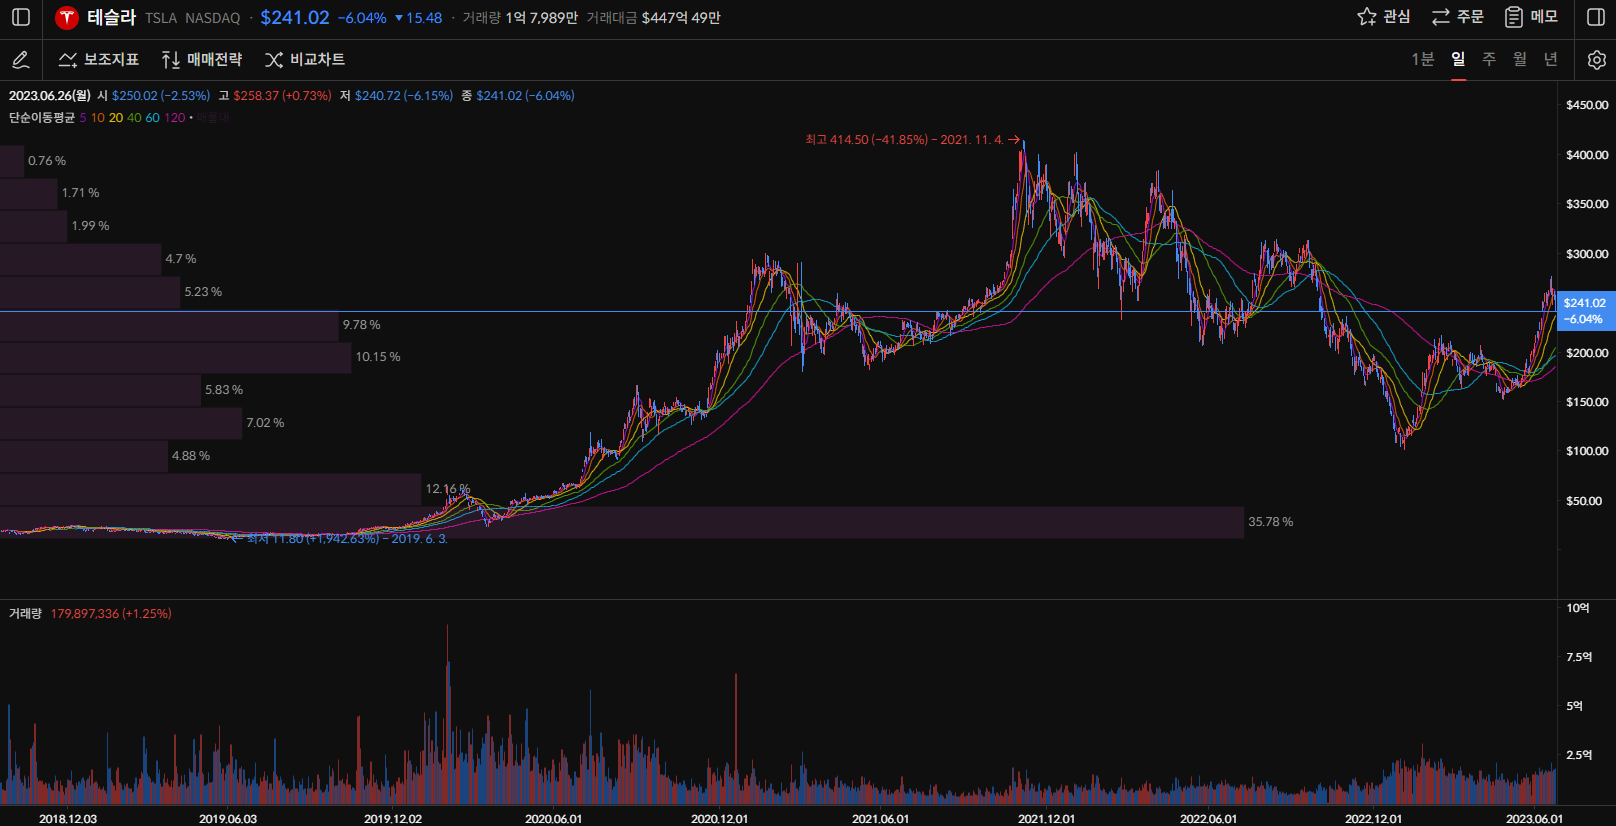Click the 2020.06.01 date axis label
1616x826 pixels.
point(553,819)
